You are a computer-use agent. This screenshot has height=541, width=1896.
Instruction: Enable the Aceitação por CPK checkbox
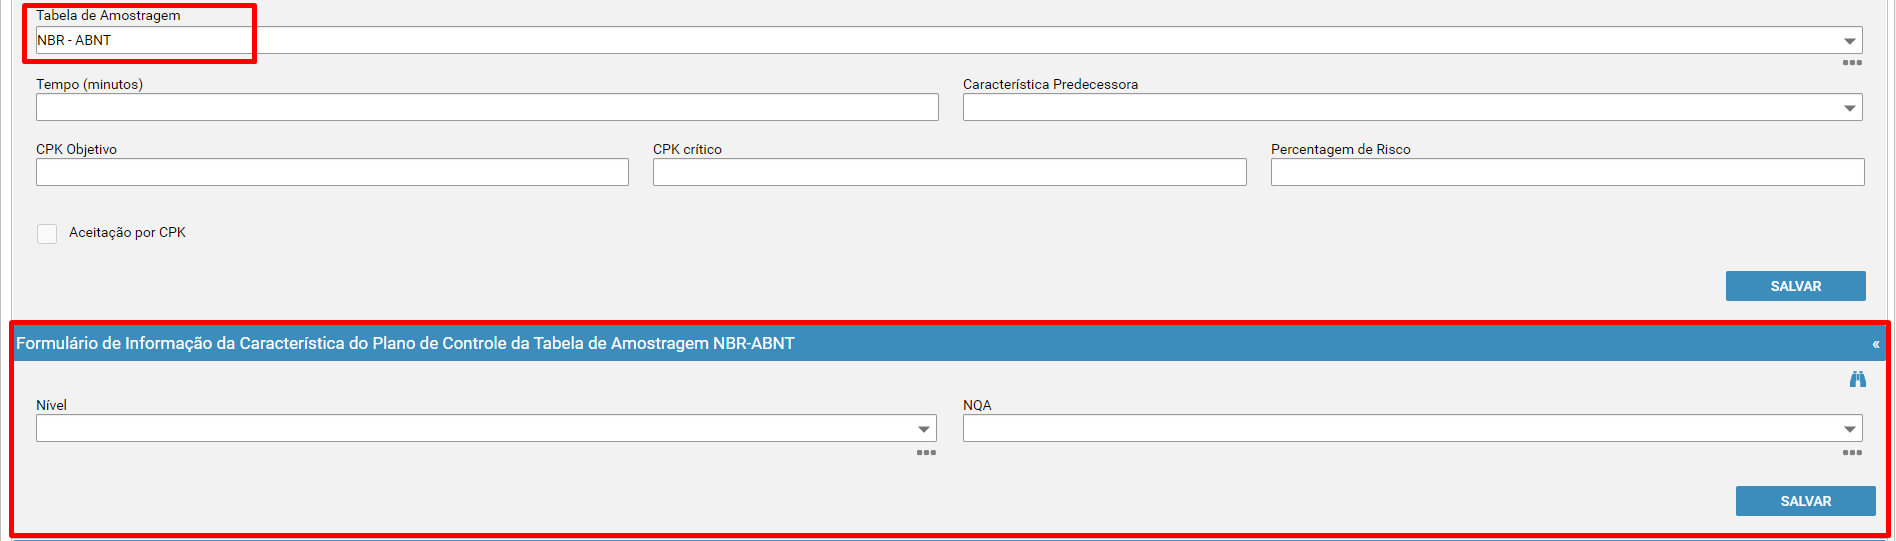(47, 234)
